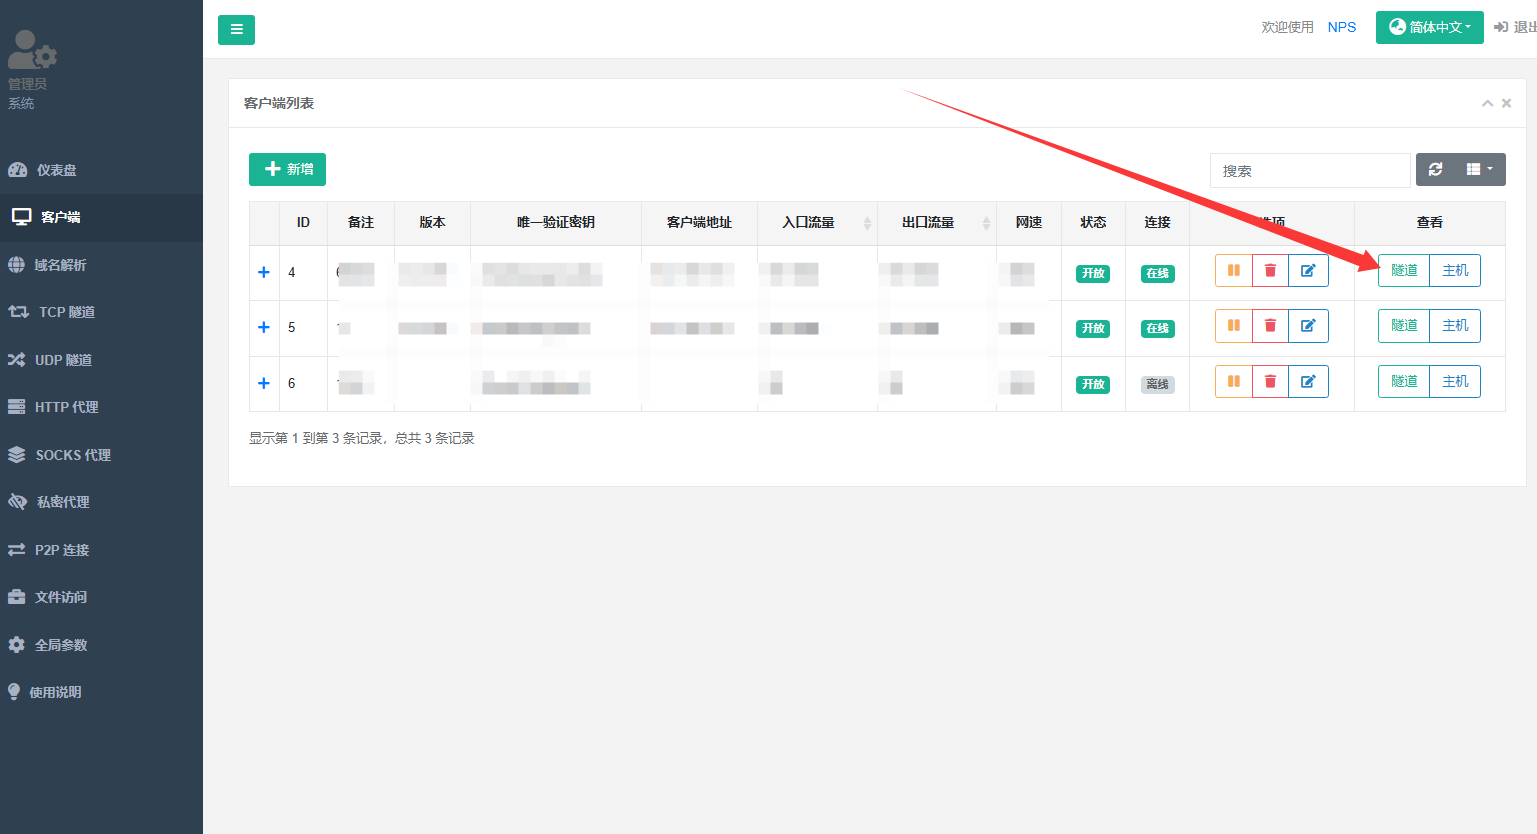Open the 简体中文 language dropdown

click(x=1429, y=27)
